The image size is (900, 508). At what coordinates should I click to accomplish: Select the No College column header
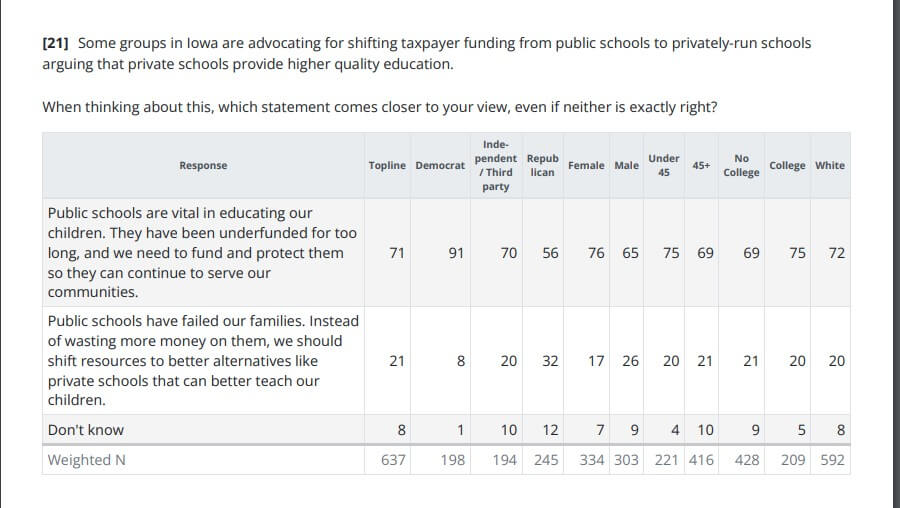click(741, 166)
